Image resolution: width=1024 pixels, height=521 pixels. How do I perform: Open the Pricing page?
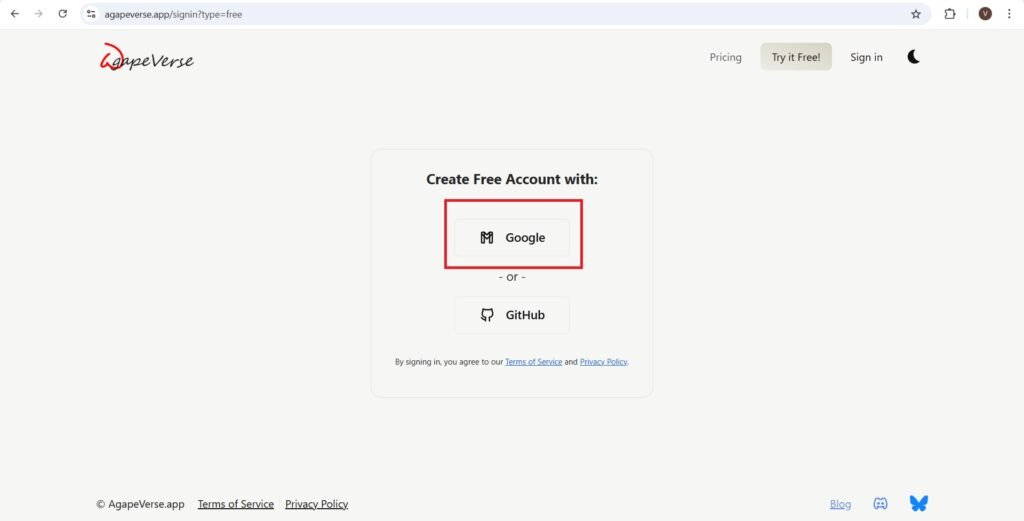coord(726,57)
